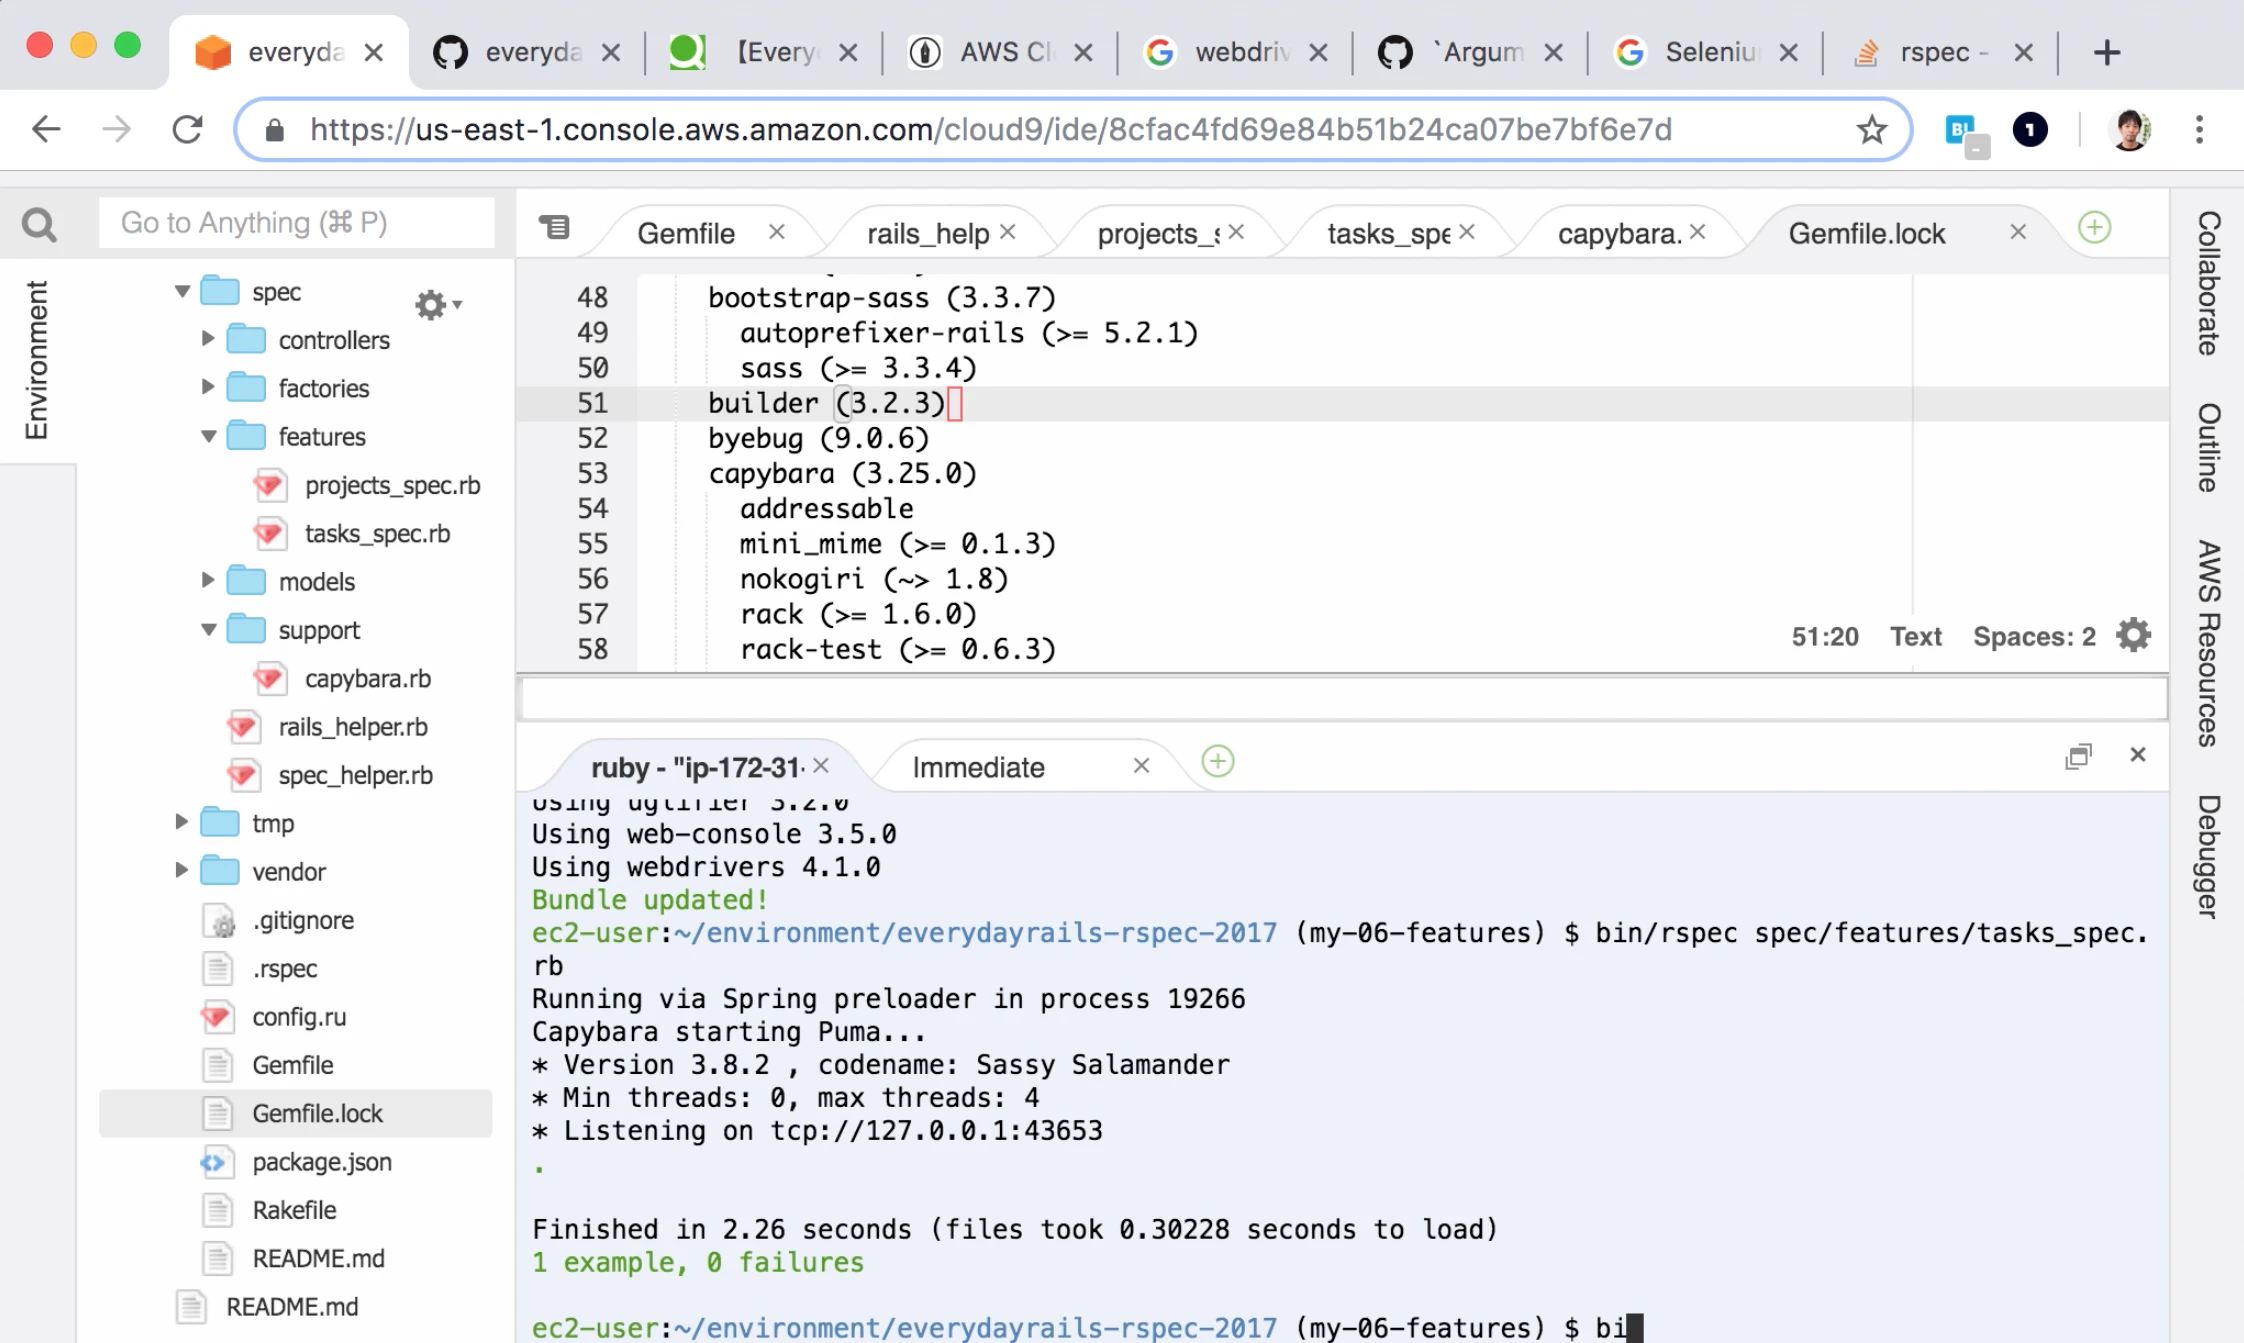Add a new terminal tab with plus icon
The image size is (2244, 1343).
(x=1217, y=762)
